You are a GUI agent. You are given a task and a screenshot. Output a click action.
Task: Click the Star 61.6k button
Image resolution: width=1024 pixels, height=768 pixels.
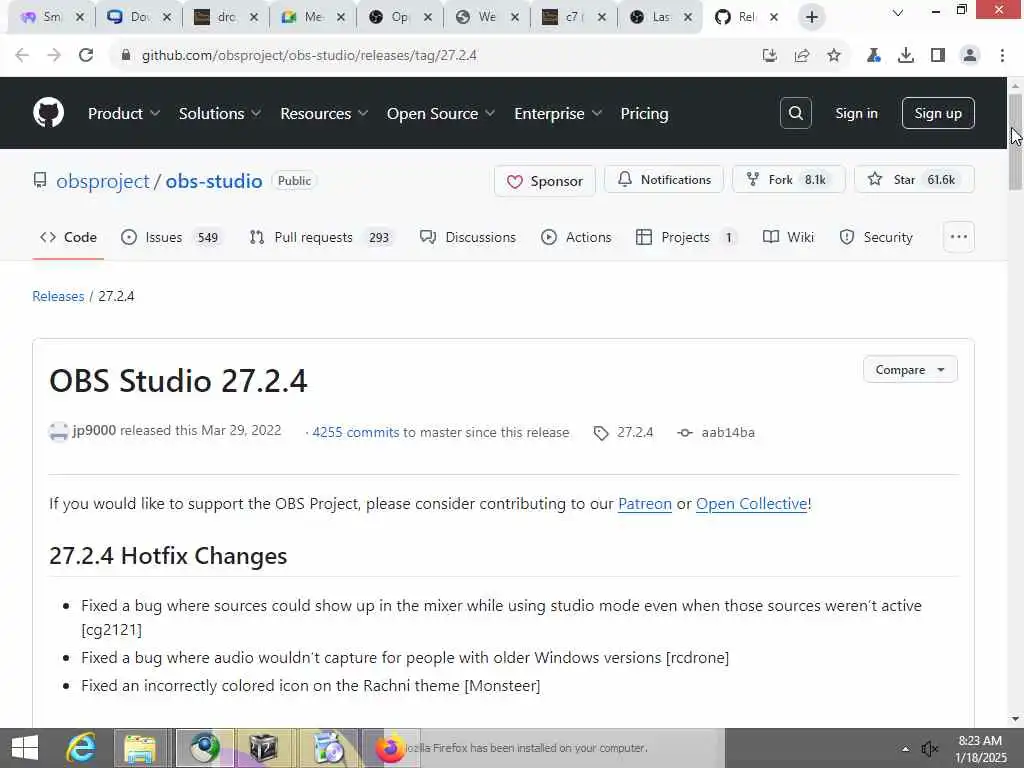tap(914, 180)
